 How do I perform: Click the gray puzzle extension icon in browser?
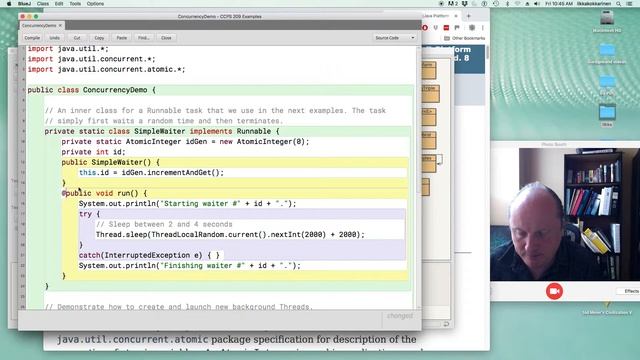[472, 27]
